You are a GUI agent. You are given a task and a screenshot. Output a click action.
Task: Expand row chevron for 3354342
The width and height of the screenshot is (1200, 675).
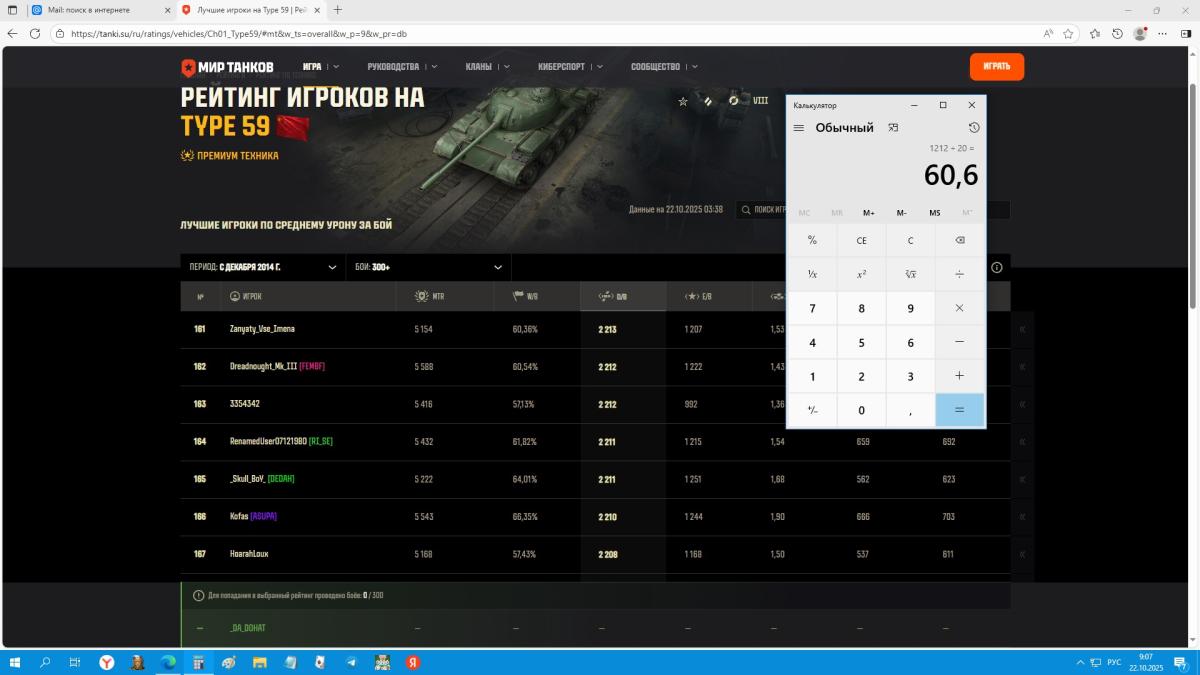pyautogui.click(x=1022, y=404)
